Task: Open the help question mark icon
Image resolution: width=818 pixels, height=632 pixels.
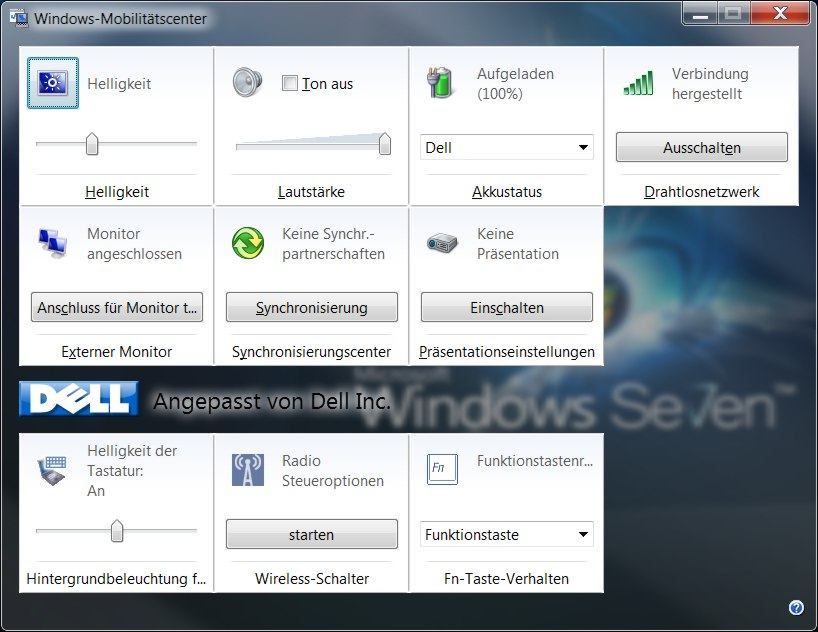Action: pyautogui.click(x=796, y=607)
